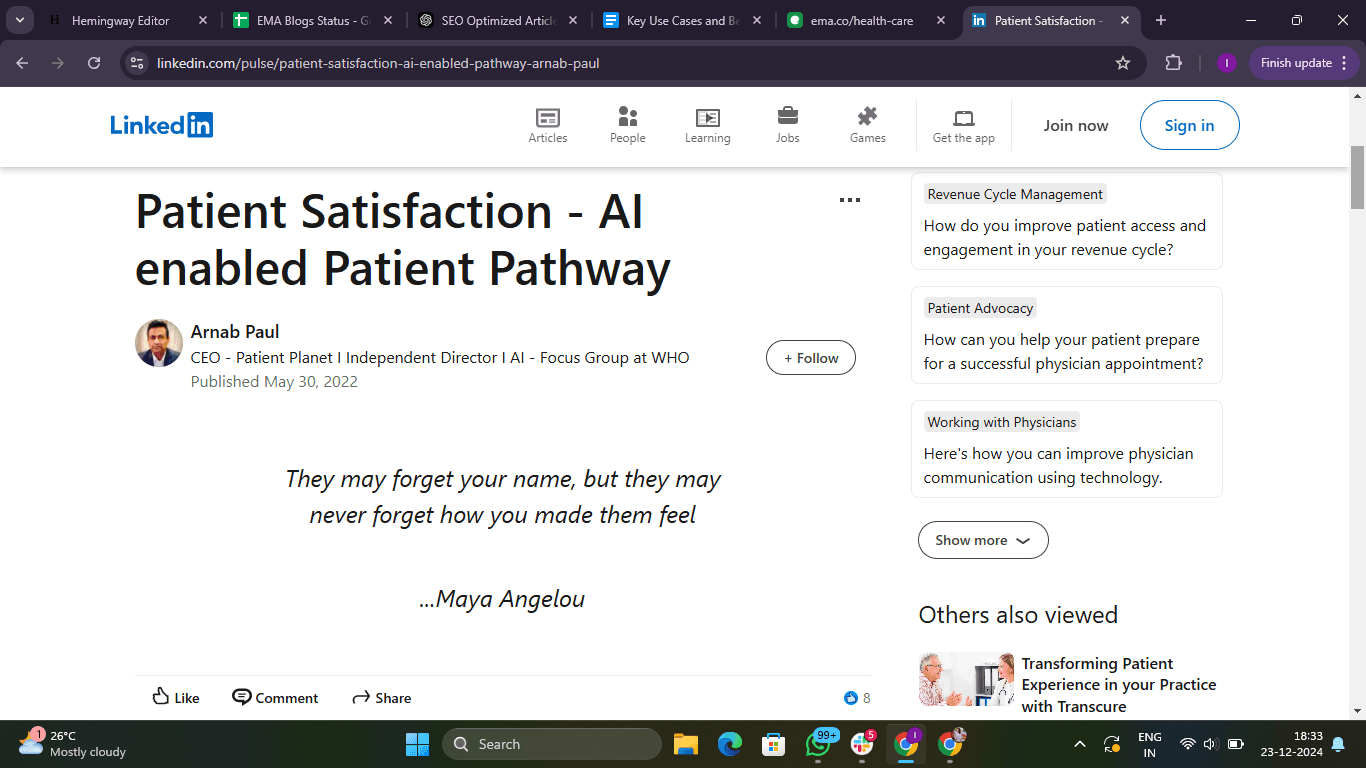
Task: Open the Games puzzle icon
Action: click(x=868, y=116)
